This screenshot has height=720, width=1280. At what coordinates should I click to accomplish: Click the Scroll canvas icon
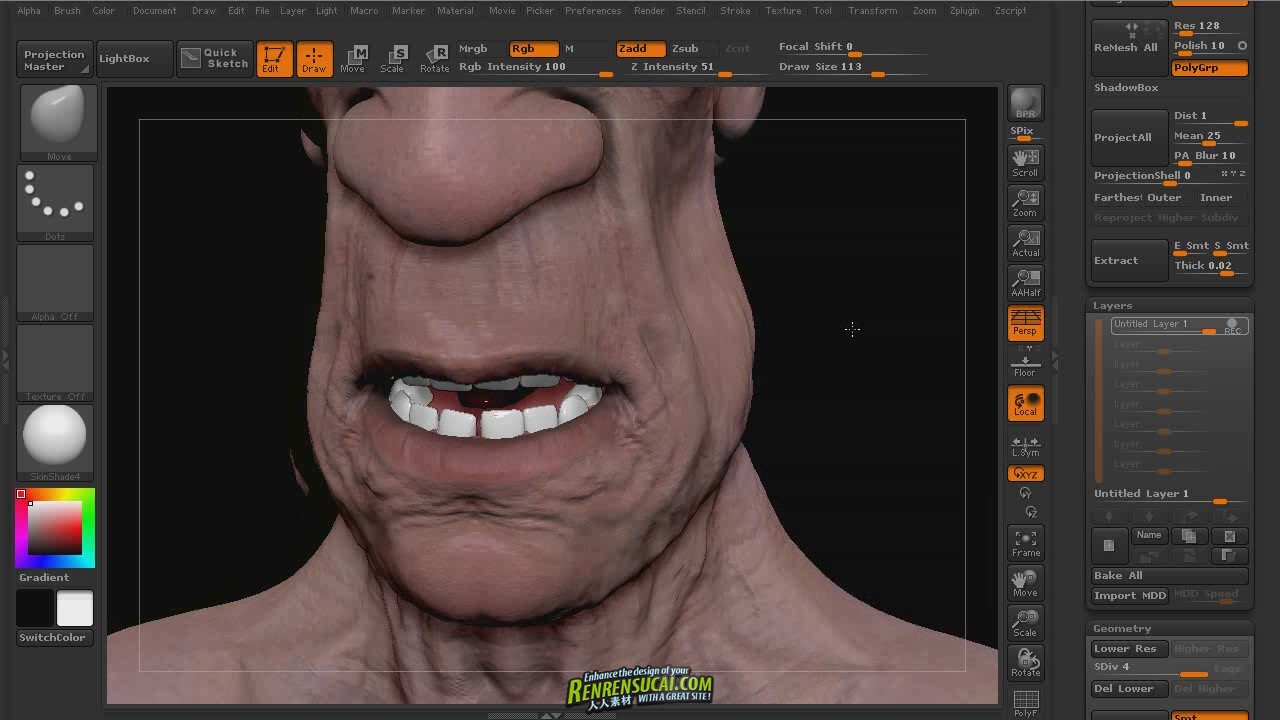(x=1025, y=162)
